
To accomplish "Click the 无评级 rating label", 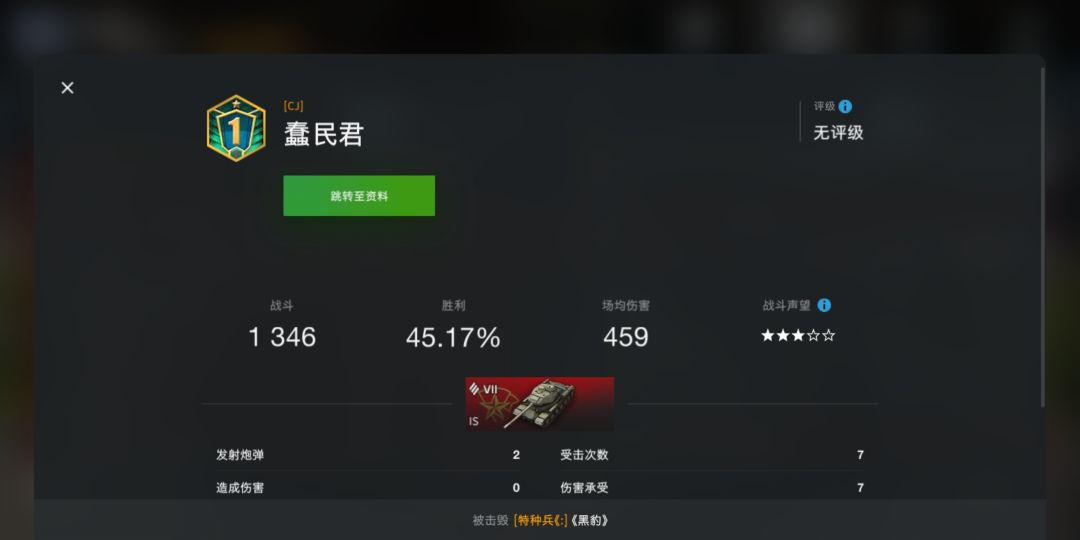I will [x=838, y=132].
